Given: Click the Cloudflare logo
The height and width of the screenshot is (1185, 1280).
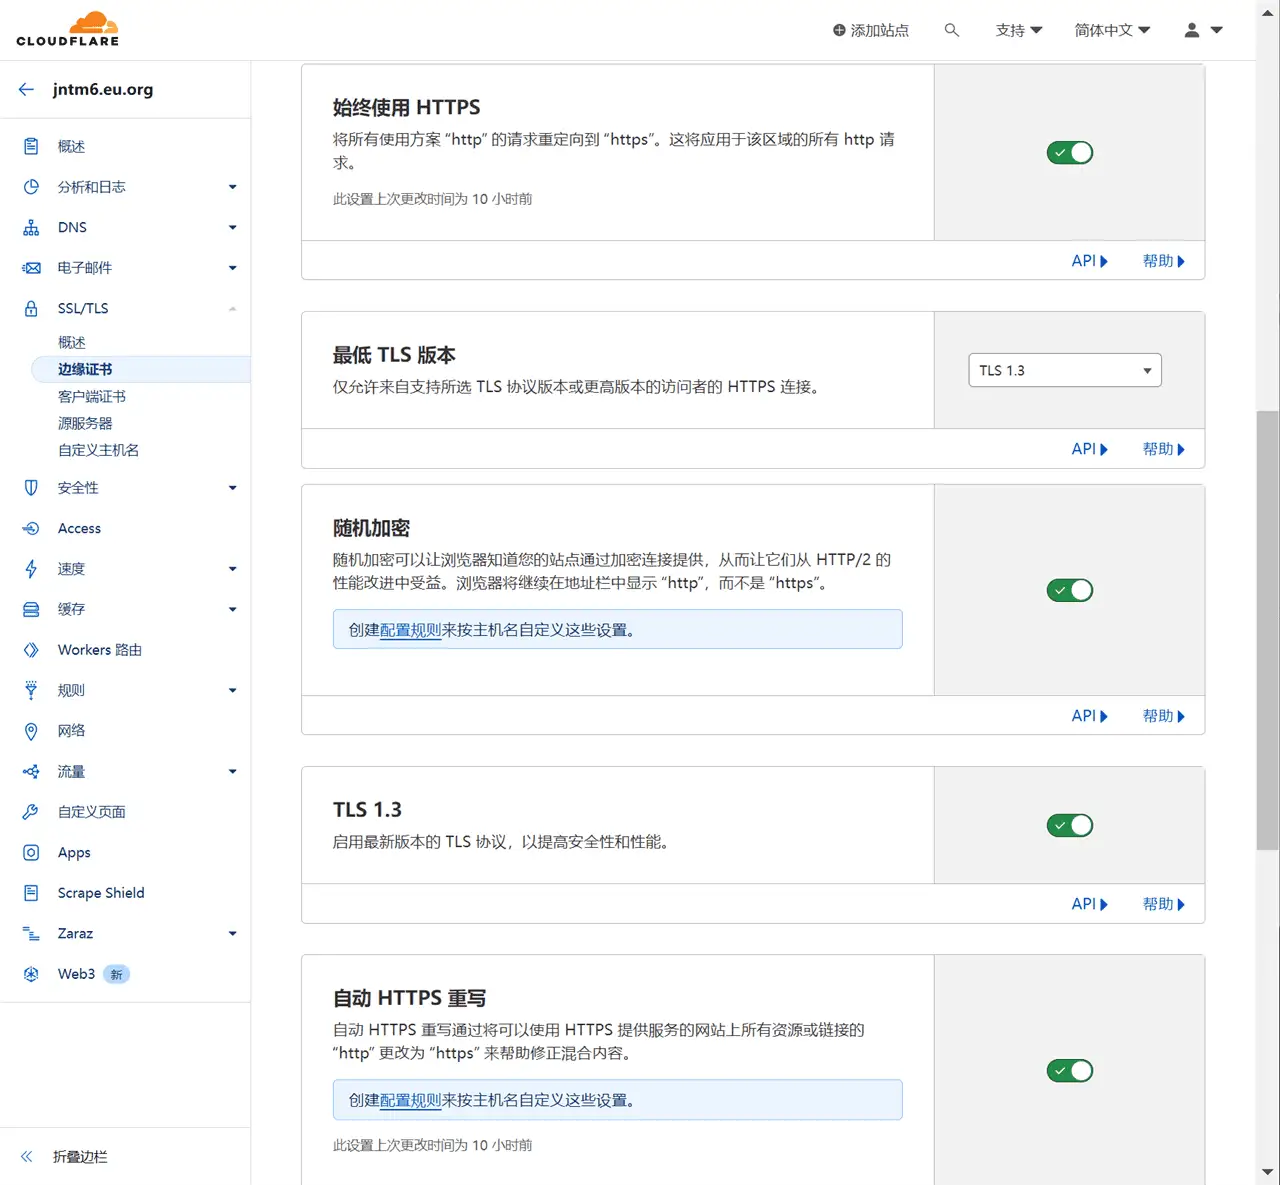Looking at the screenshot, I should [x=68, y=29].
